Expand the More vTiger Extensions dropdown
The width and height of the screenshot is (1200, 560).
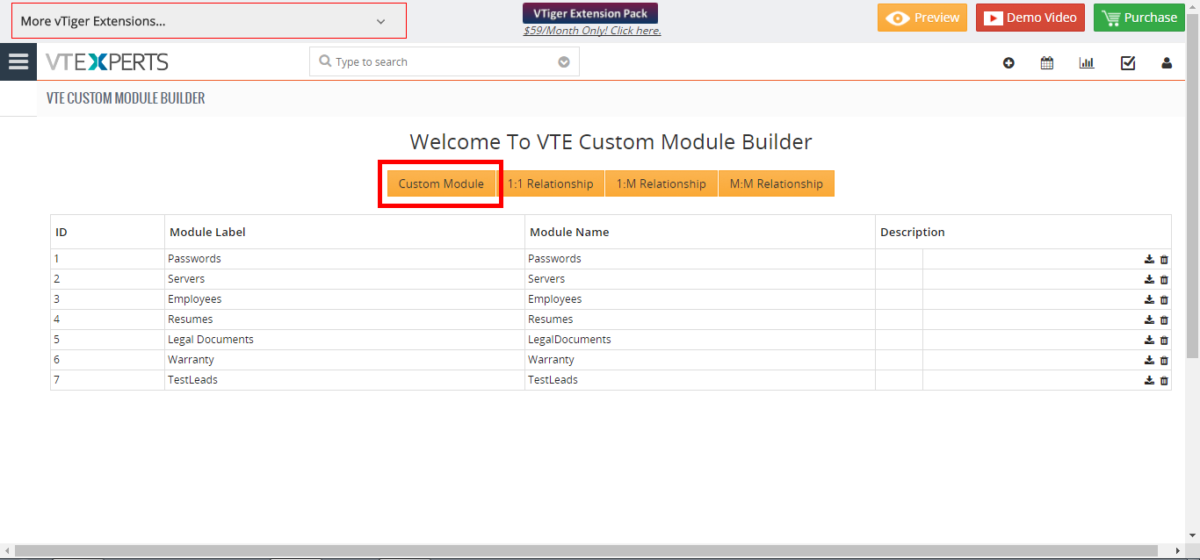point(209,21)
